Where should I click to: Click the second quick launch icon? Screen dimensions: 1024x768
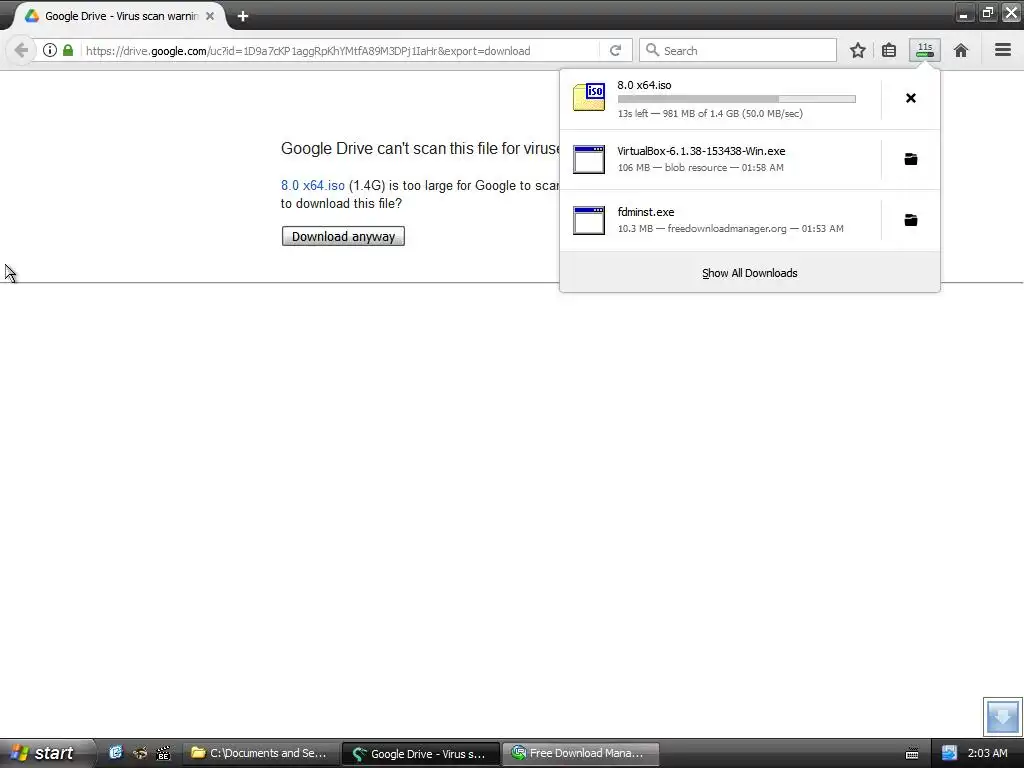tap(139, 753)
